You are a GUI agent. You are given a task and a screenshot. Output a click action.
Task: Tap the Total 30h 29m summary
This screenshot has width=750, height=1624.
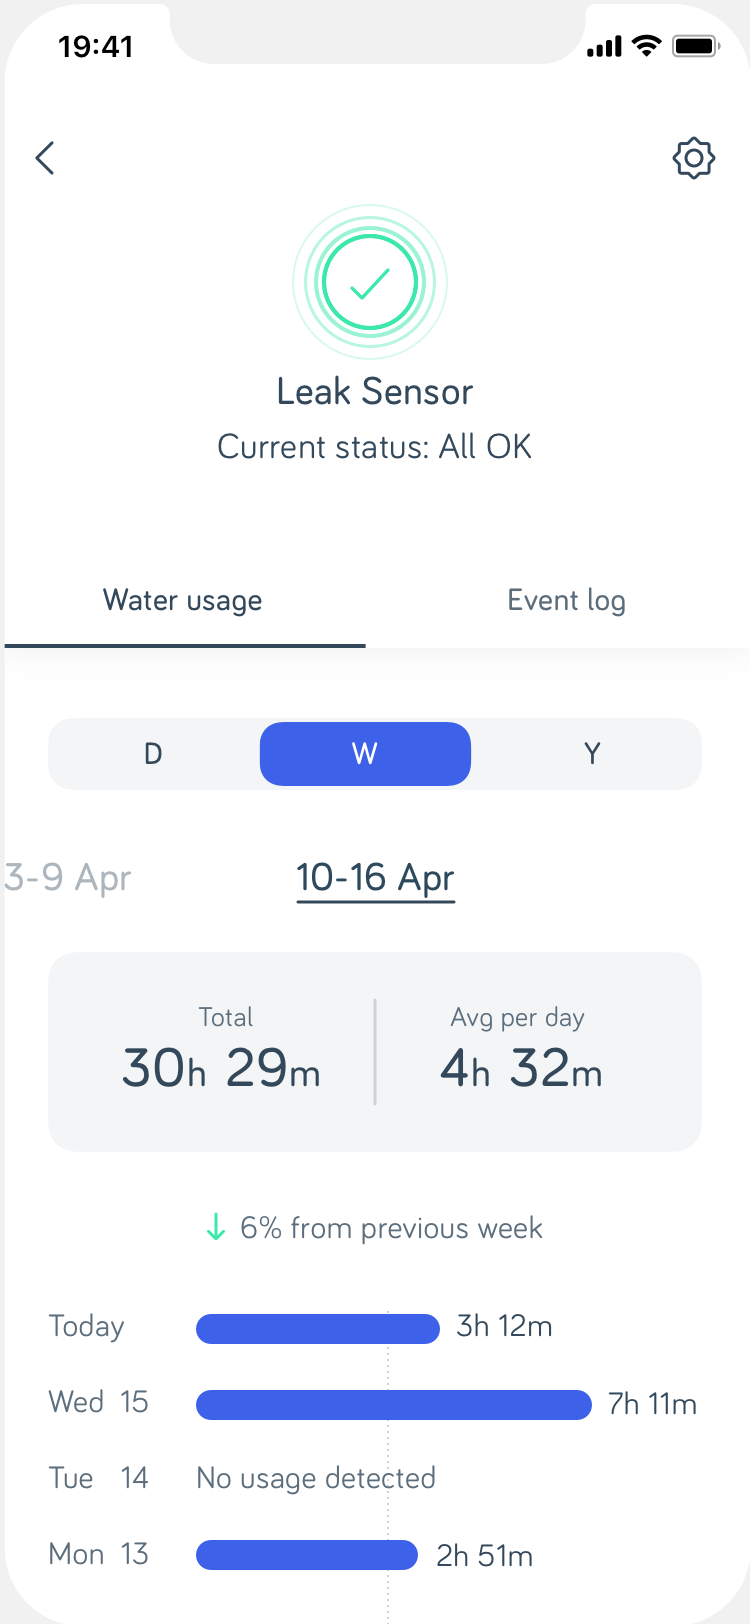tap(221, 1050)
